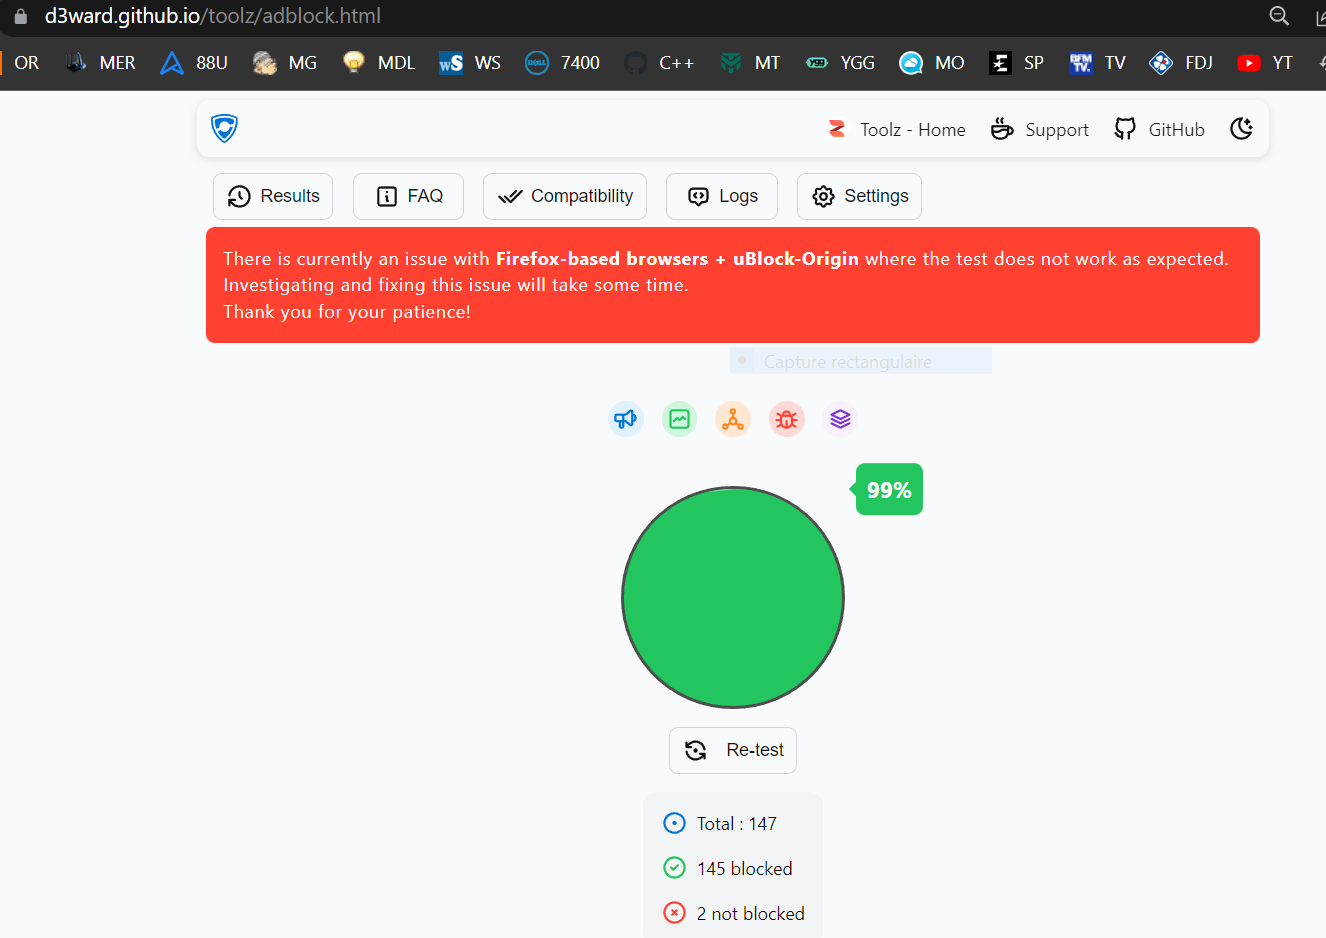Open the GitHub link

click(x=1159, y=130)
